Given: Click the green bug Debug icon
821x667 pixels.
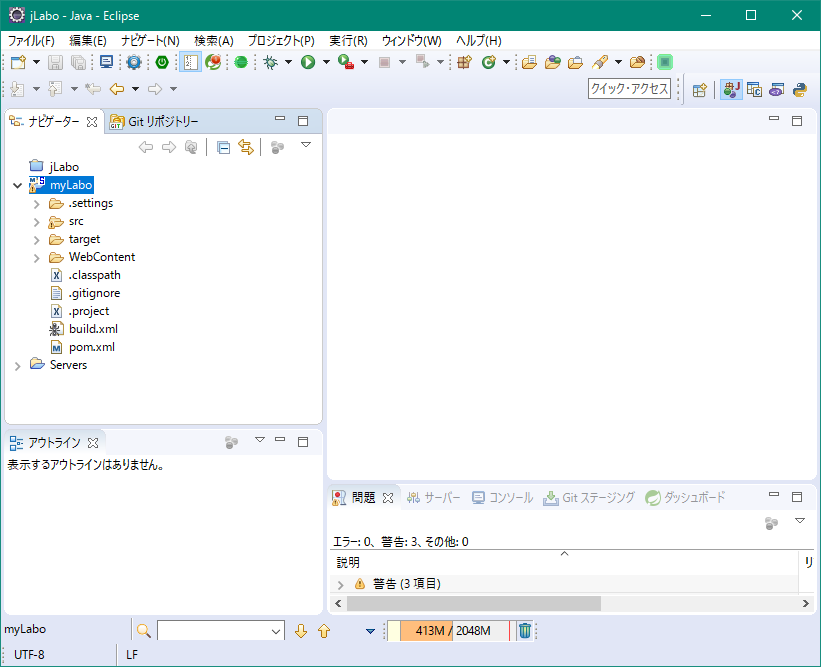Looking at the screenshot, I should (270, 62).
